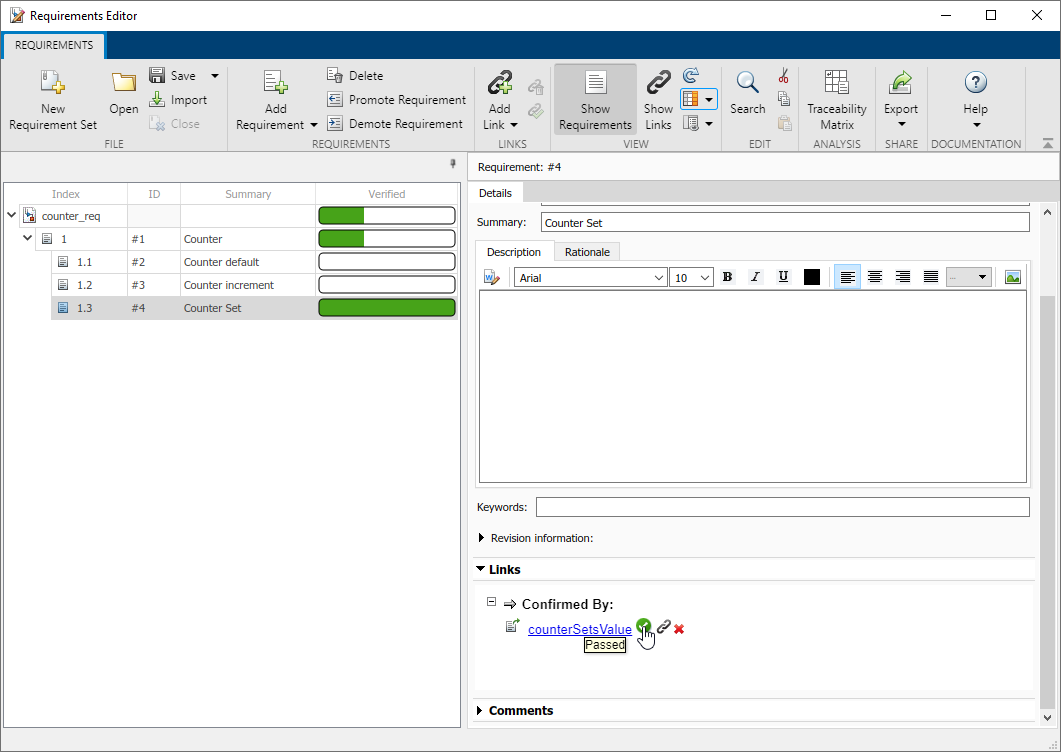
Task: Collapse the counter_req requirement tree
Action: pos(11,215)
